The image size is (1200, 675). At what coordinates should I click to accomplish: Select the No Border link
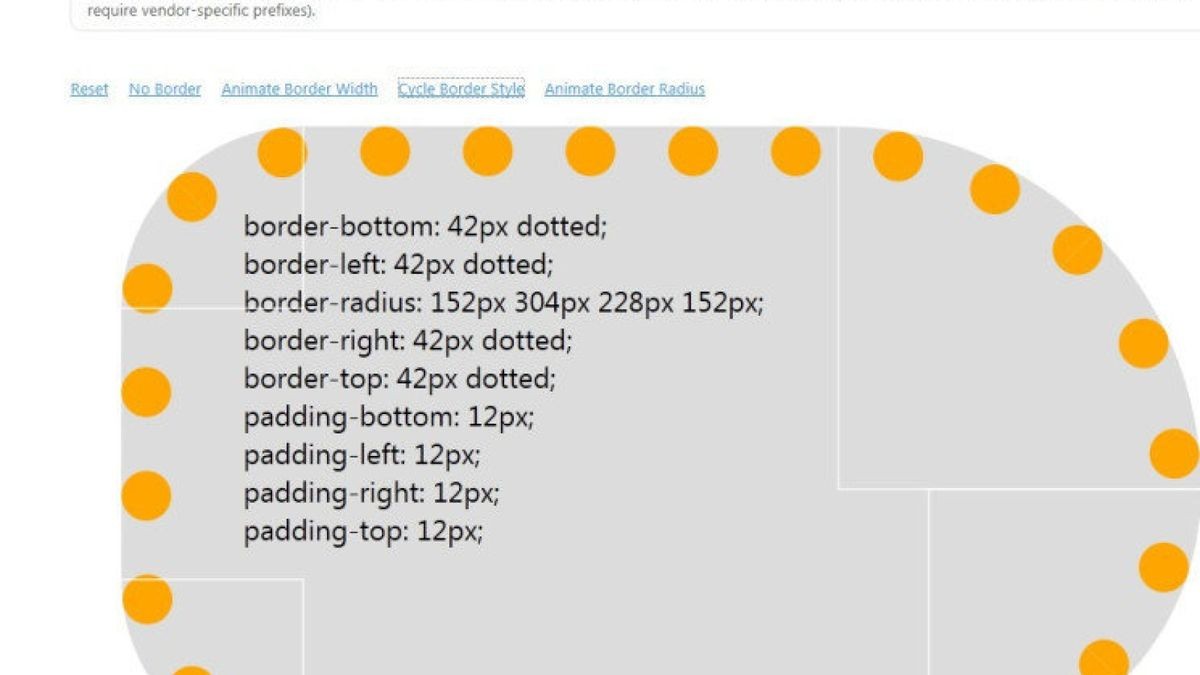pos(165,89)
